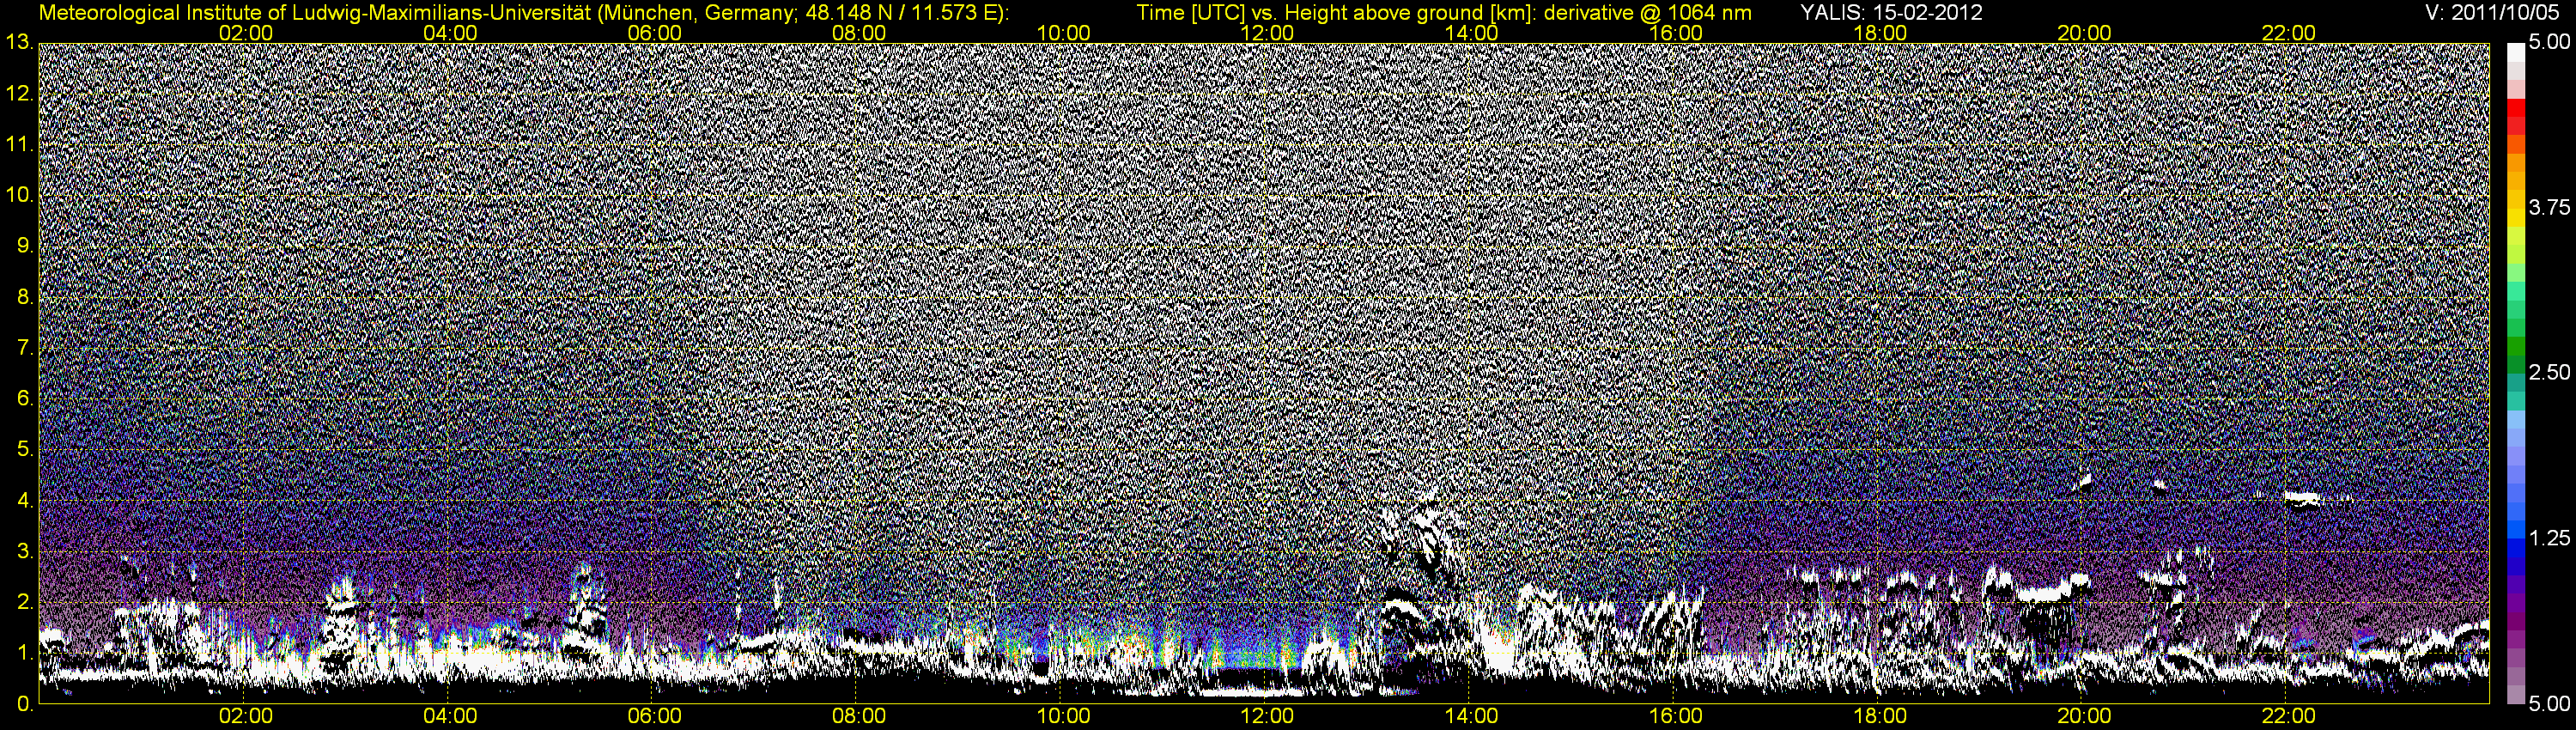Click '04:00' on the lower time axis
Image resolution: width=2576 pixels, height=730 pixels.
point(450,716)
